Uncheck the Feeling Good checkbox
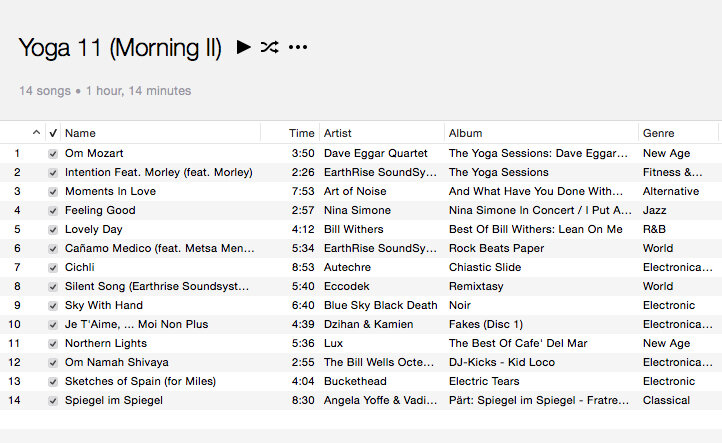The height and width of the screenshot is (443, 722). tap(53, 211)
